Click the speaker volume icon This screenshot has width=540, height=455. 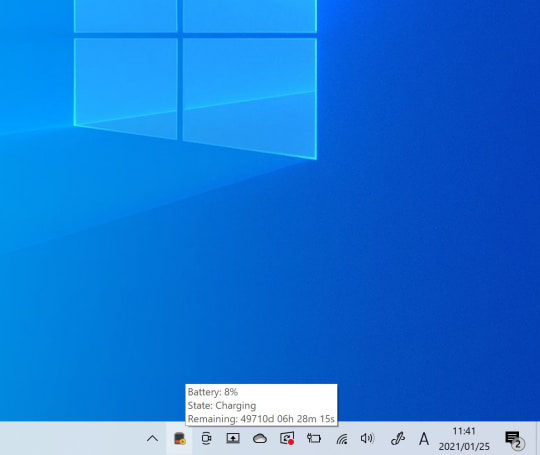367,438
